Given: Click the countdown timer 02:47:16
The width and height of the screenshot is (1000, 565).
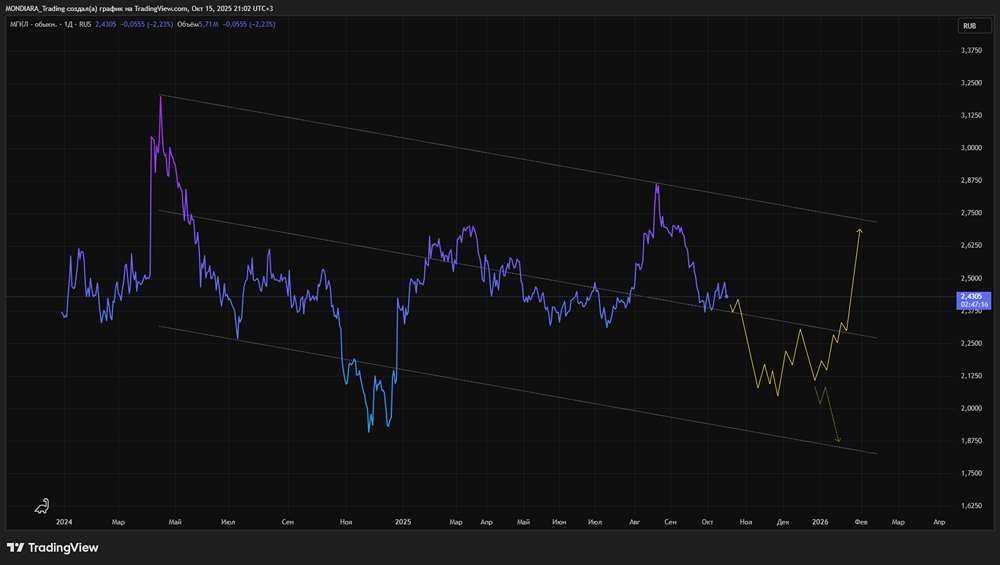Looking at the screenshot, I should point(974,305).
